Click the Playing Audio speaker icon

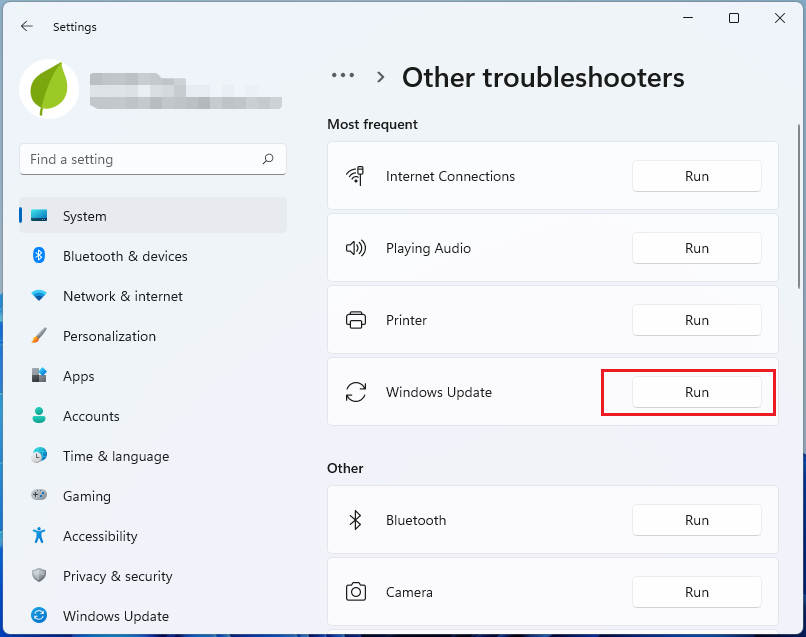pos(356,248)
